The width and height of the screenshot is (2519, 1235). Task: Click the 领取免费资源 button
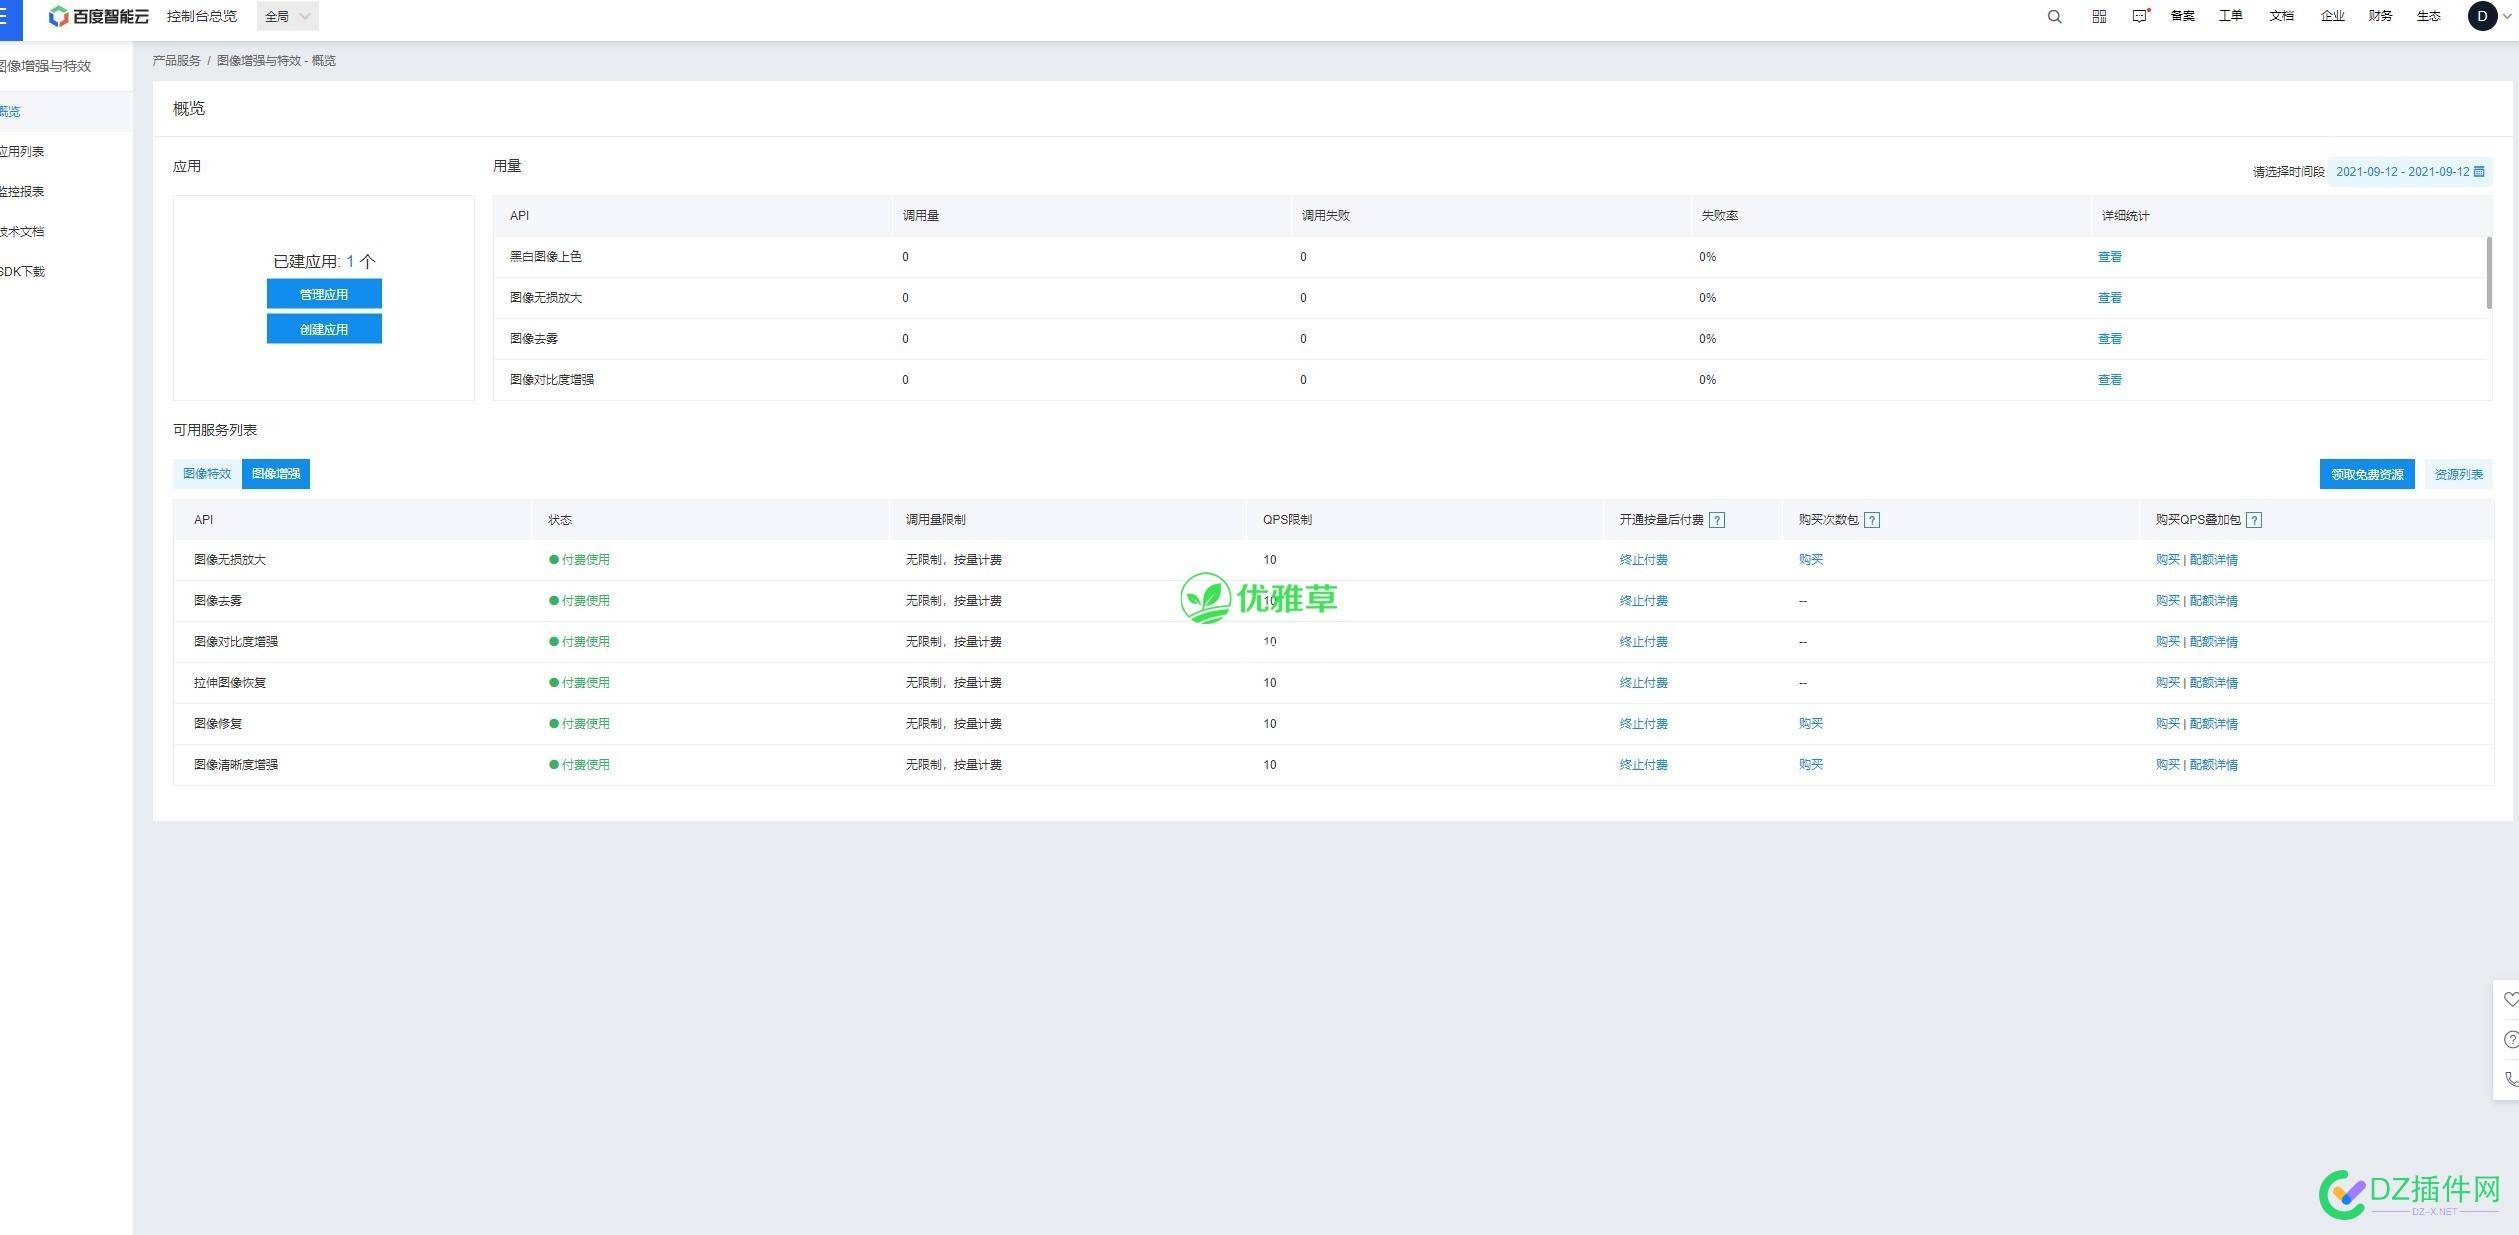point(2367,474)
